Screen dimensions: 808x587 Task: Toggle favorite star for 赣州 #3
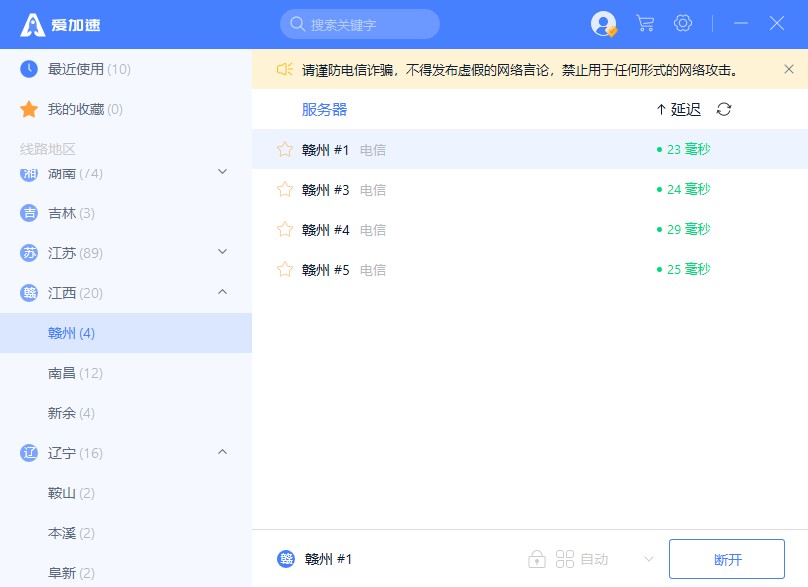(x=285, y=190)
